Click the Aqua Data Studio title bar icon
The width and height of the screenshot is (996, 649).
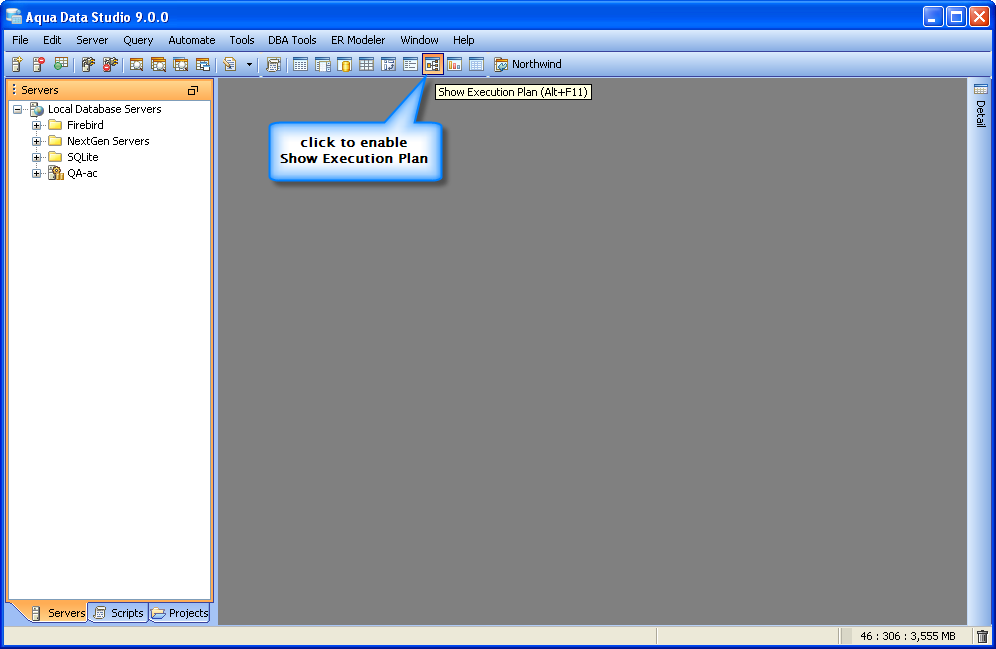click(x=13, y=17)
